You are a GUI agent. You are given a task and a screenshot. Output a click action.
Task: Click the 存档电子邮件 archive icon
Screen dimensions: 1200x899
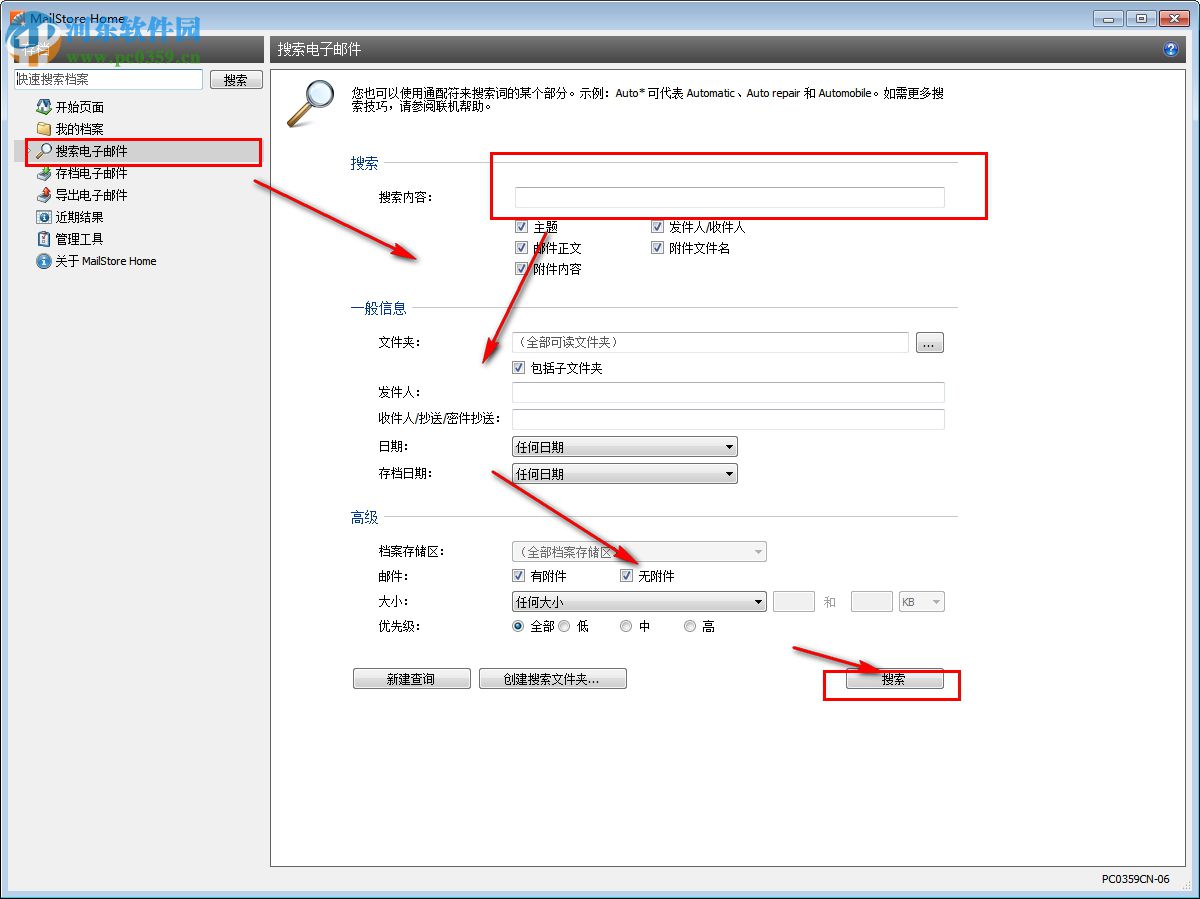(x=43, y=173)
